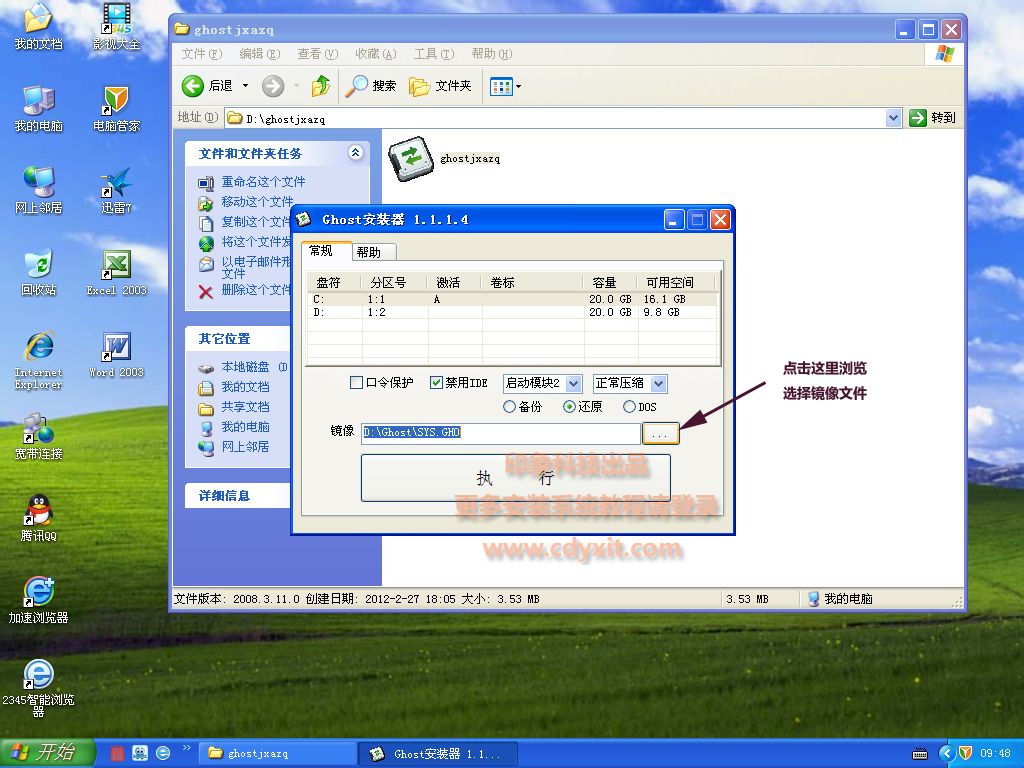Click the Start (开始) button
This screenshot has height=768, width=1024.
click(47, 753)
